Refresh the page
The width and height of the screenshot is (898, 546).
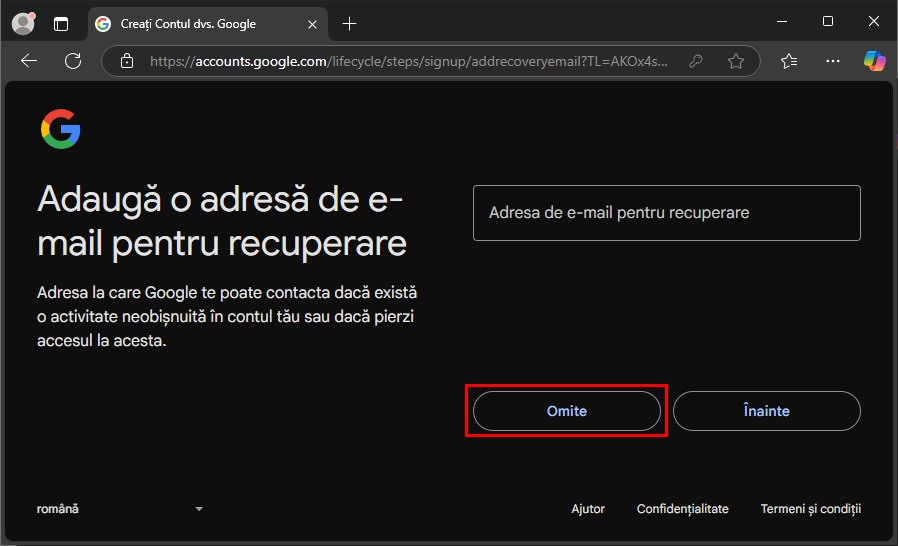[73, 61]
